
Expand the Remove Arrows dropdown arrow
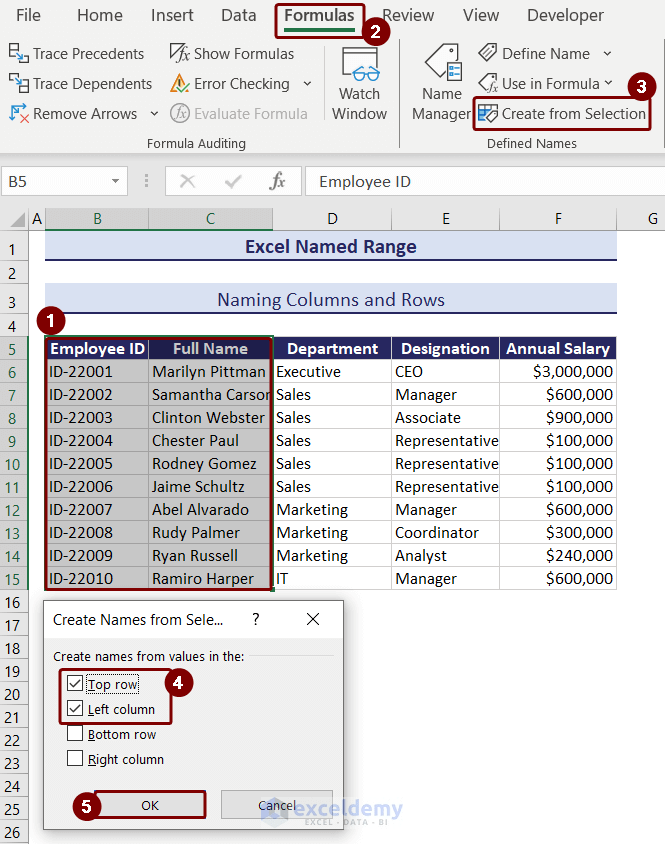[154, 114]
